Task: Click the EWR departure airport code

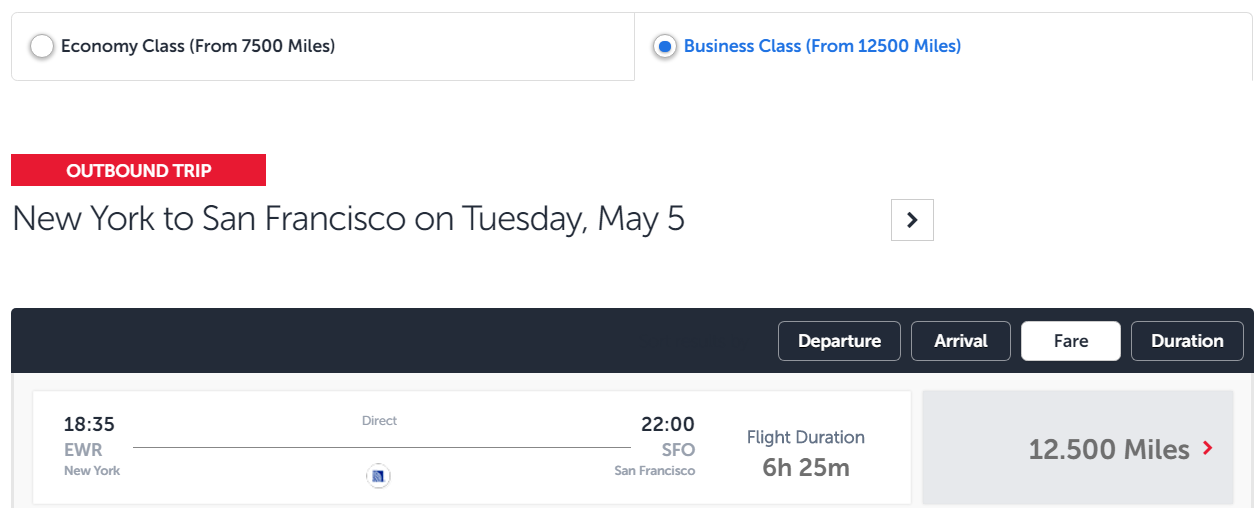Action: click(x=83, y=450)
